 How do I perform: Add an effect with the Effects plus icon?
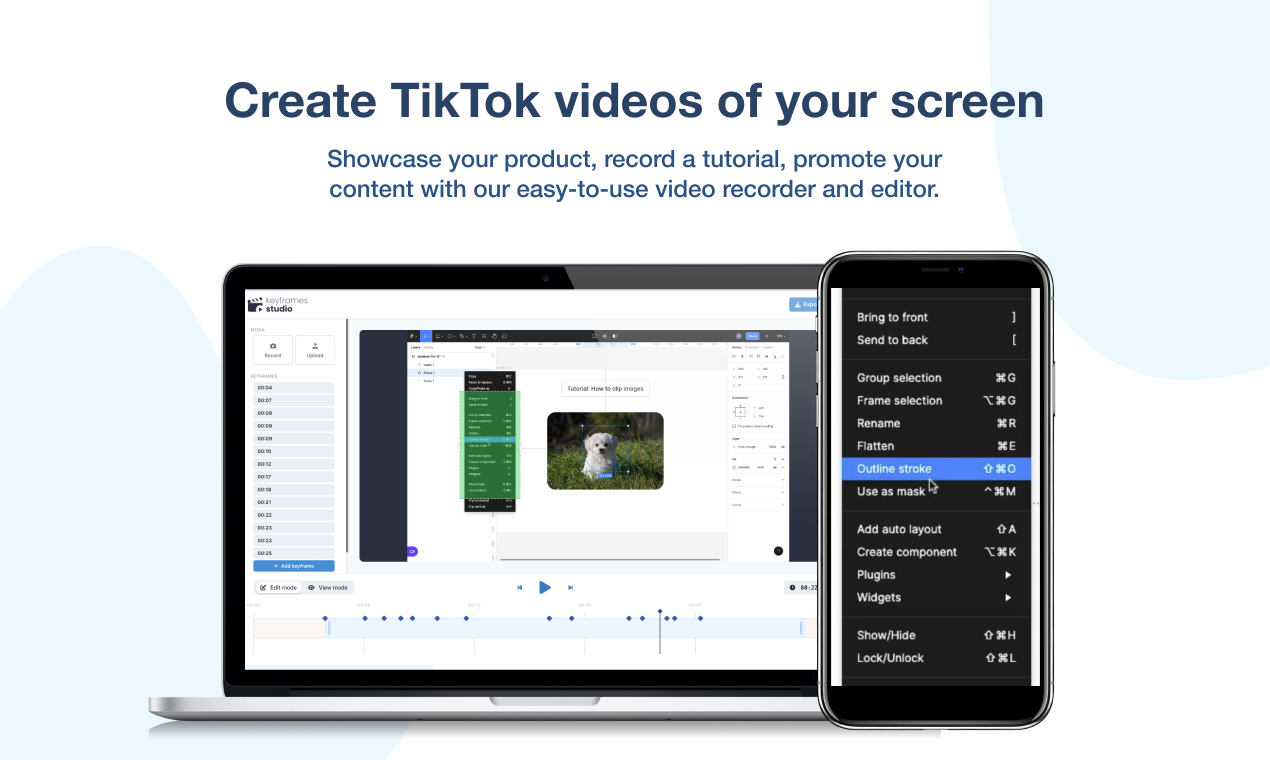point(783,492)
